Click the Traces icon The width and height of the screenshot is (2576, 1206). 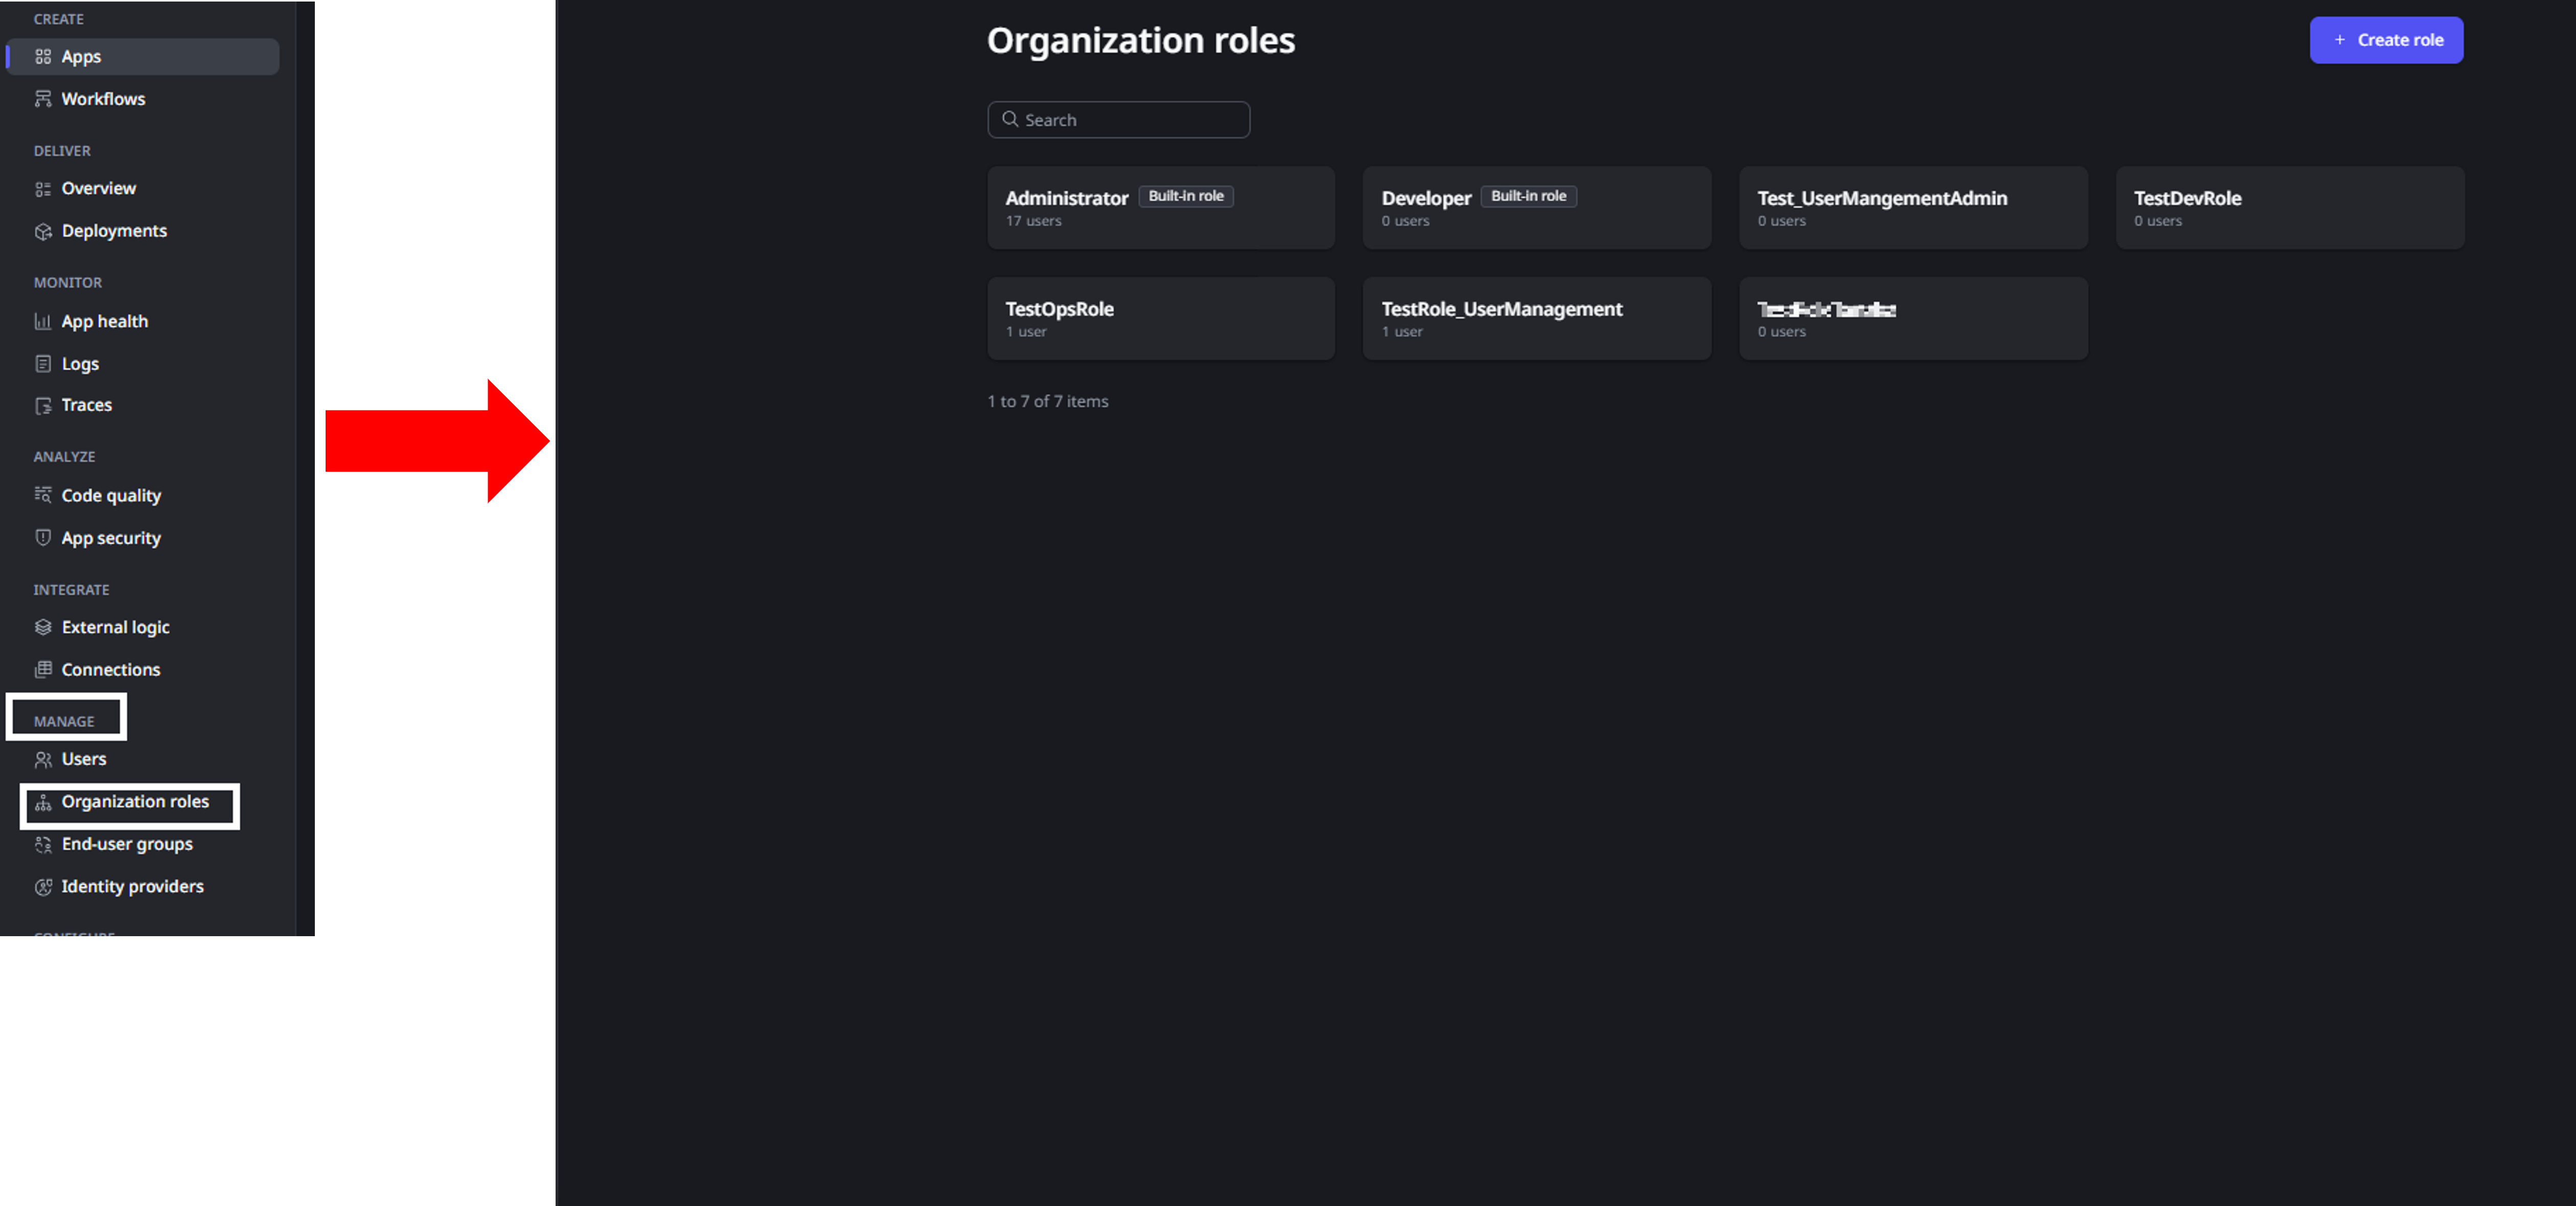43,405
